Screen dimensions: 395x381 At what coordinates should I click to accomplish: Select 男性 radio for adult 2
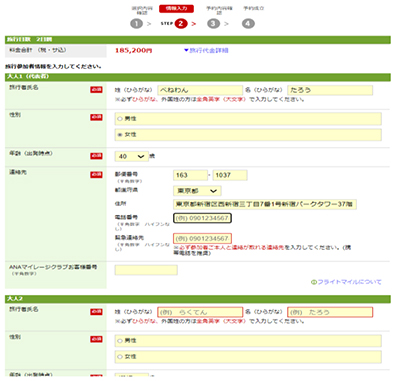click(120, 341)
